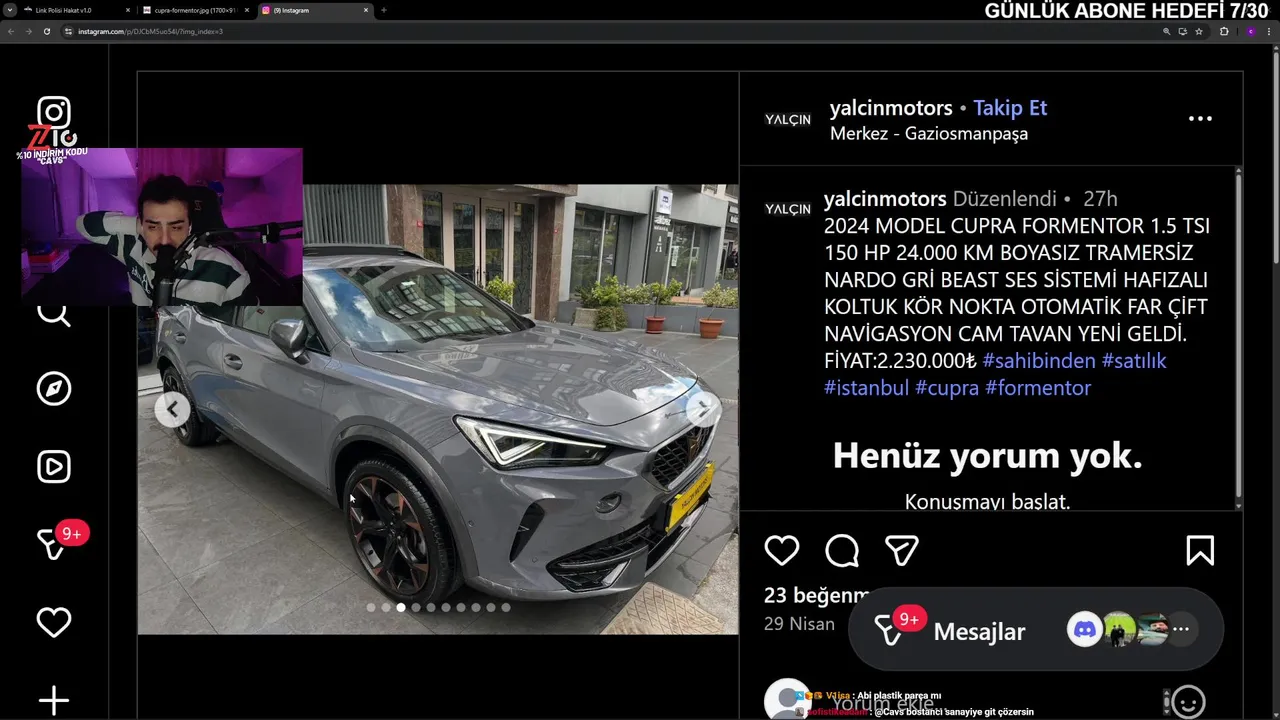Click the browser back arrow

click(11, 31)
